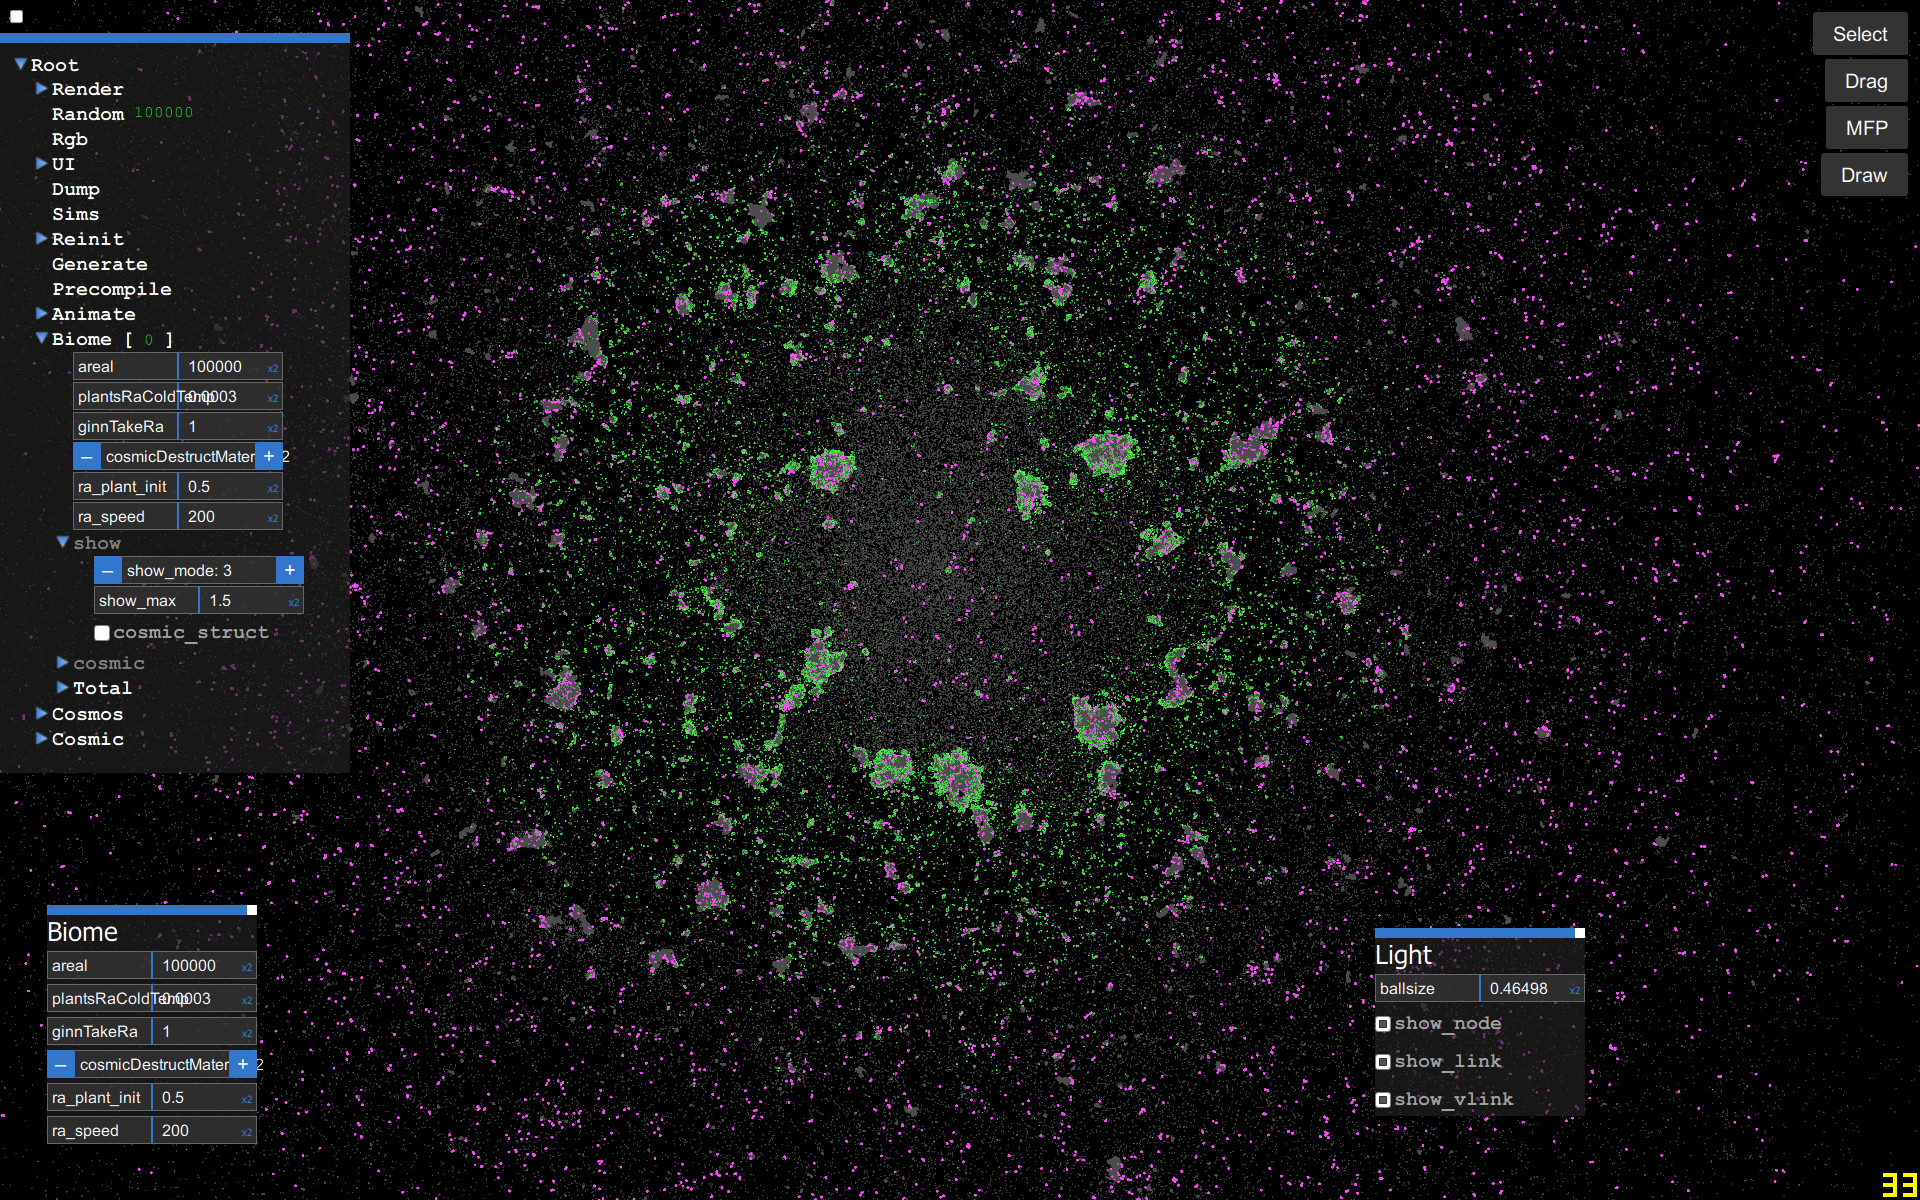Click x2 multiplier for ginnTakeRa in floating Biome panel
Screen dimensions: 1920x1200
[x=247, y=1033]
